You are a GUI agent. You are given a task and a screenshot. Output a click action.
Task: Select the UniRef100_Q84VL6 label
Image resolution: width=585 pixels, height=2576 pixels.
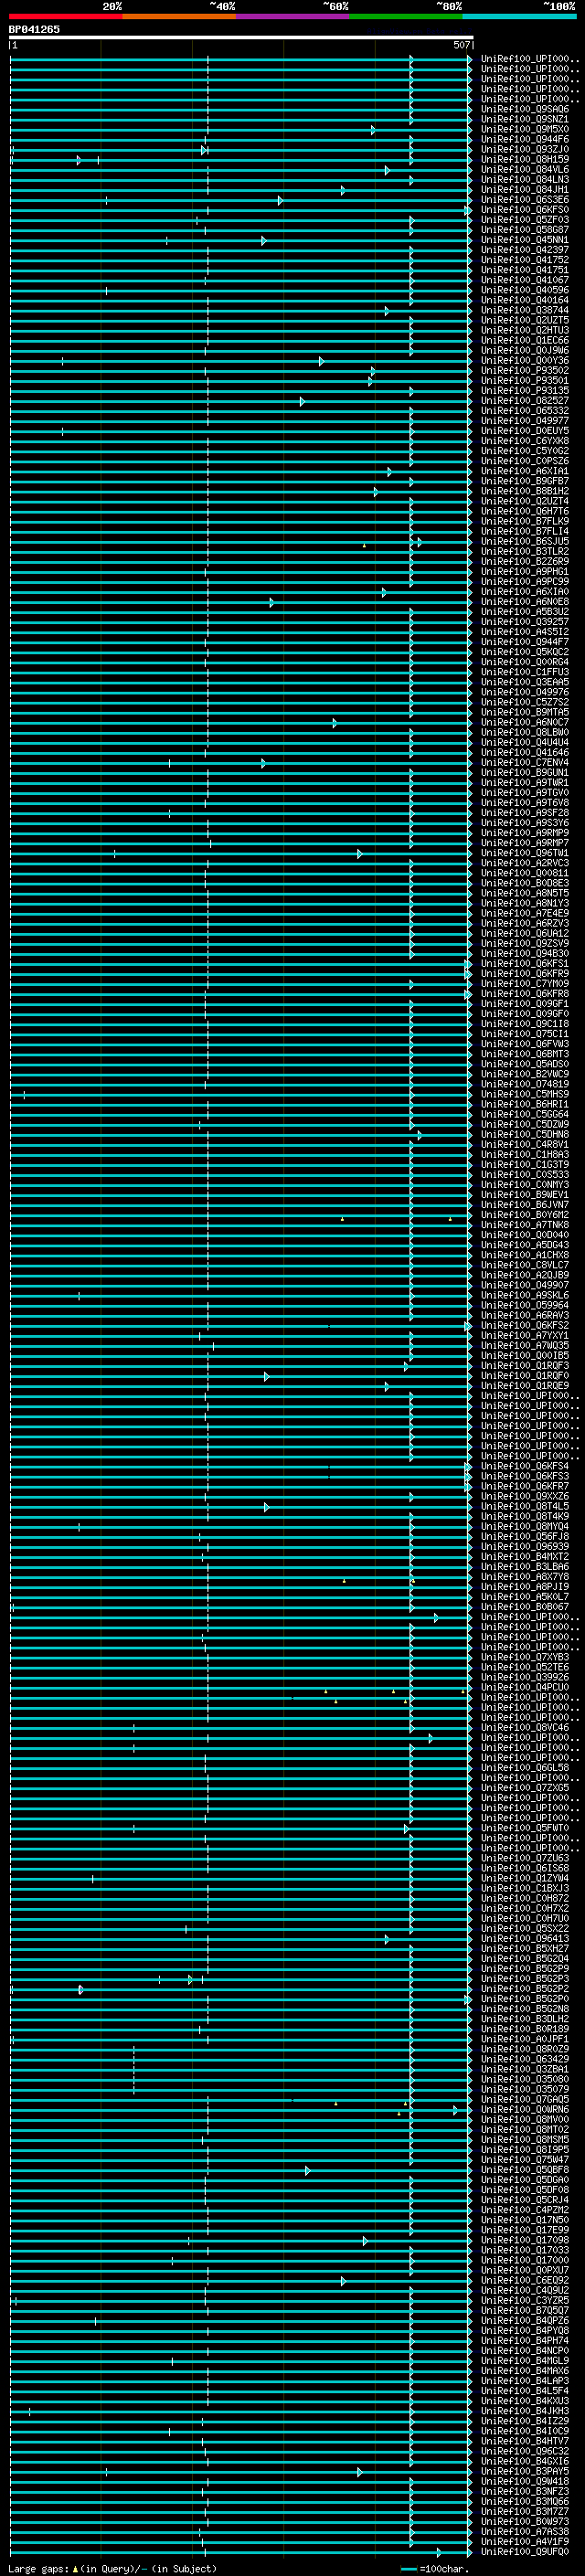tap(524, 169)
